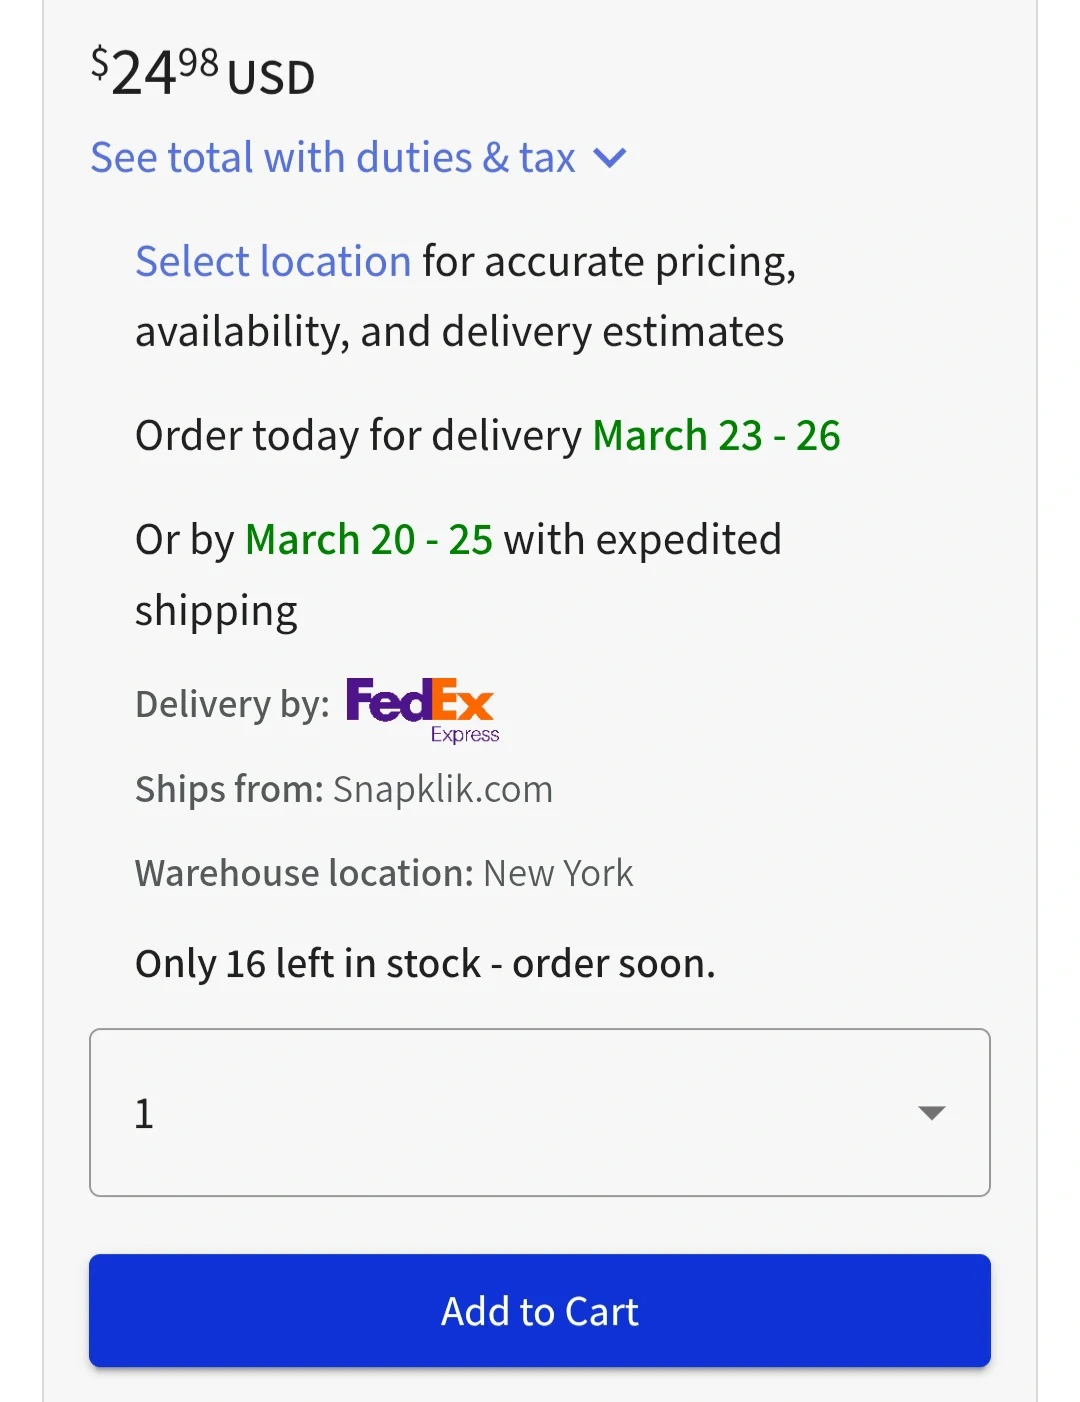Viewport: 1080px width, 1402px height.
Task: Click the New York warehouse location
Action: pos(558,874)
